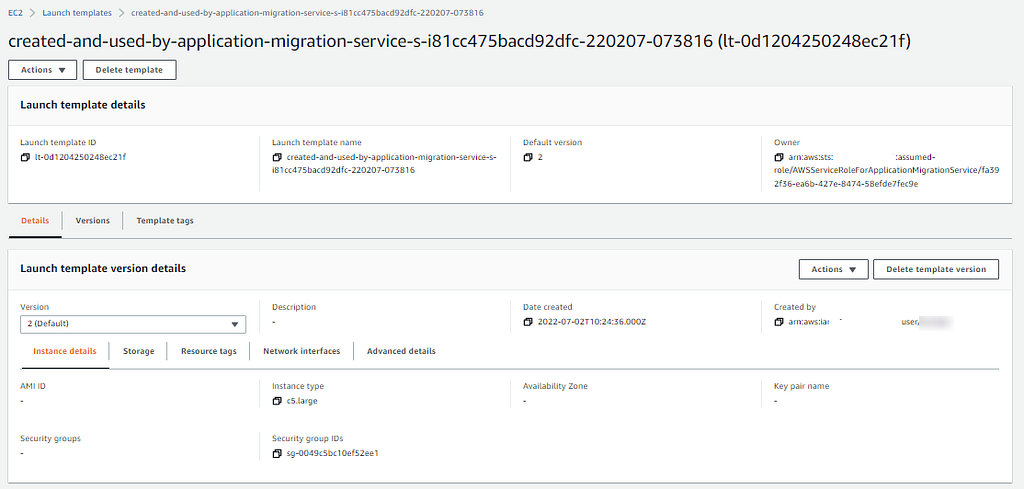Click the Availability Zone label
This screenshot has width=1024, height=489.
(x=555, y=386)
